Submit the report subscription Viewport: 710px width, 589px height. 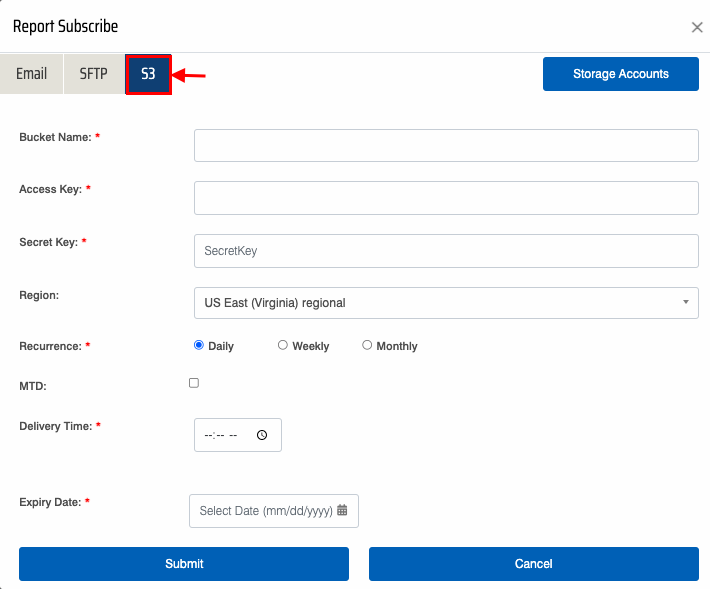pos(184,564)
